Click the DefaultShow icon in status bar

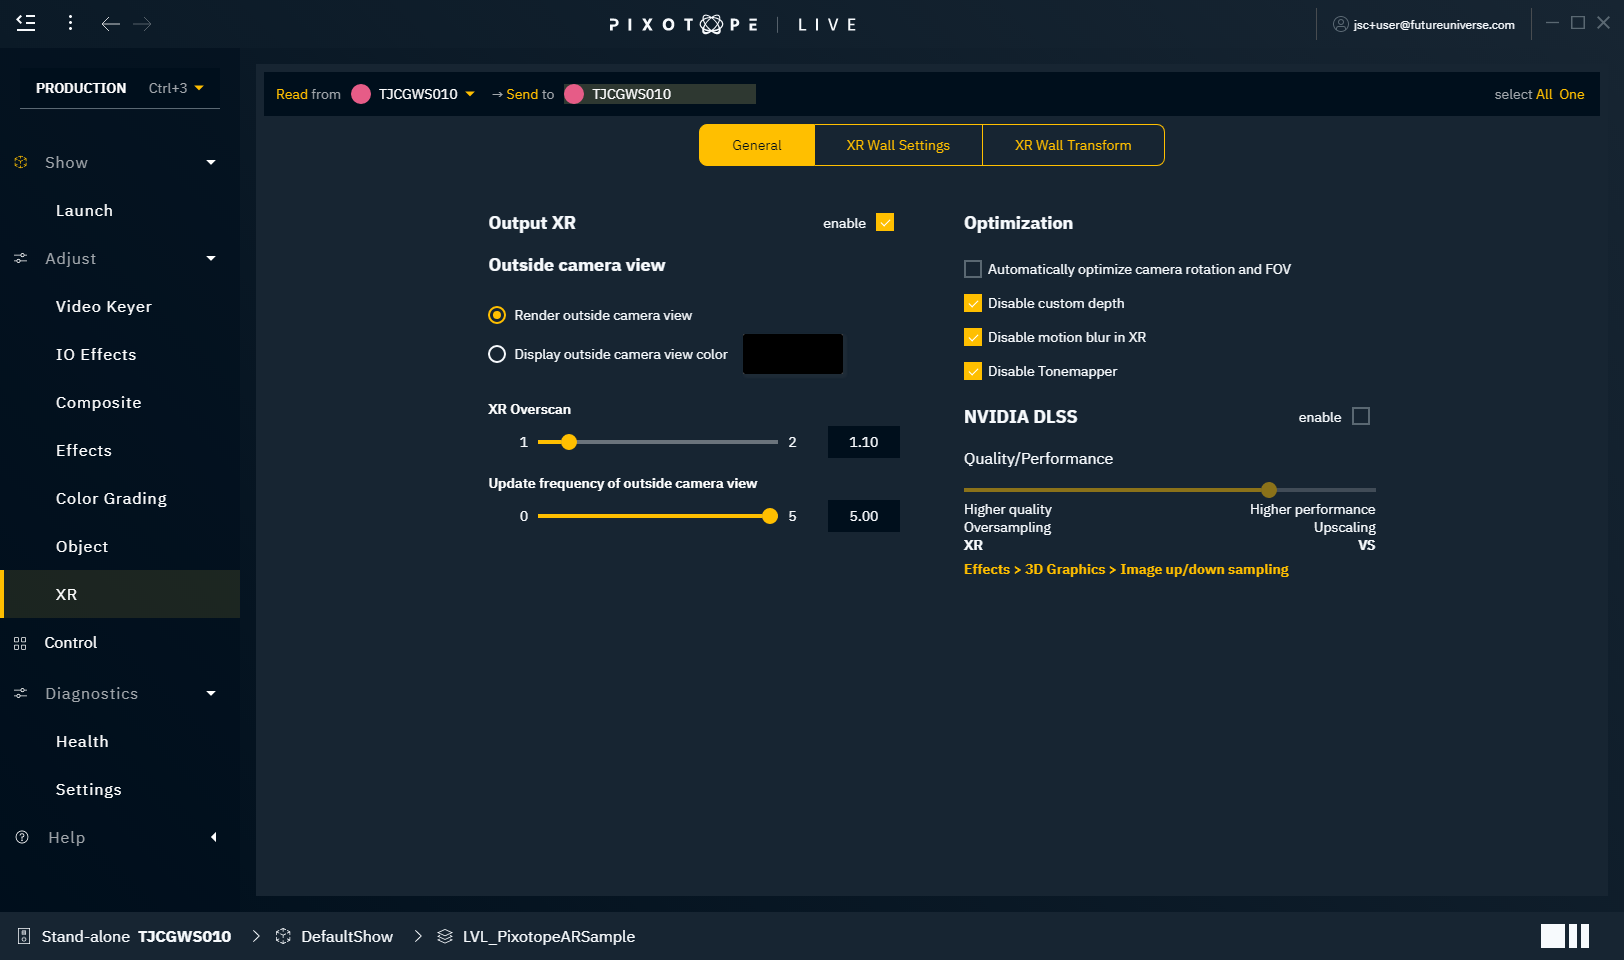(283, 936)
